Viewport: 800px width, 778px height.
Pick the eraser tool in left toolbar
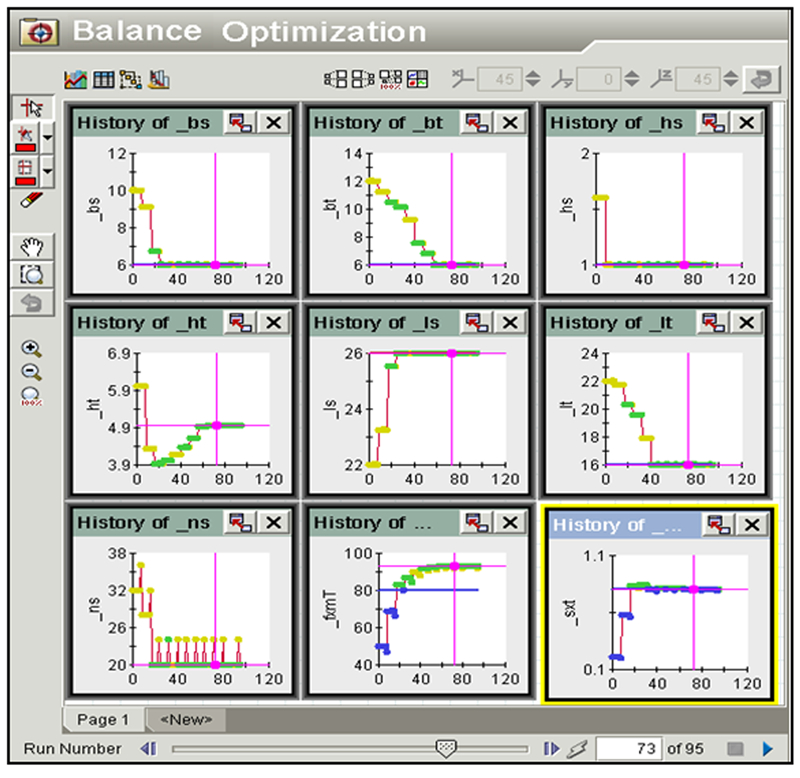pos(31,200)
